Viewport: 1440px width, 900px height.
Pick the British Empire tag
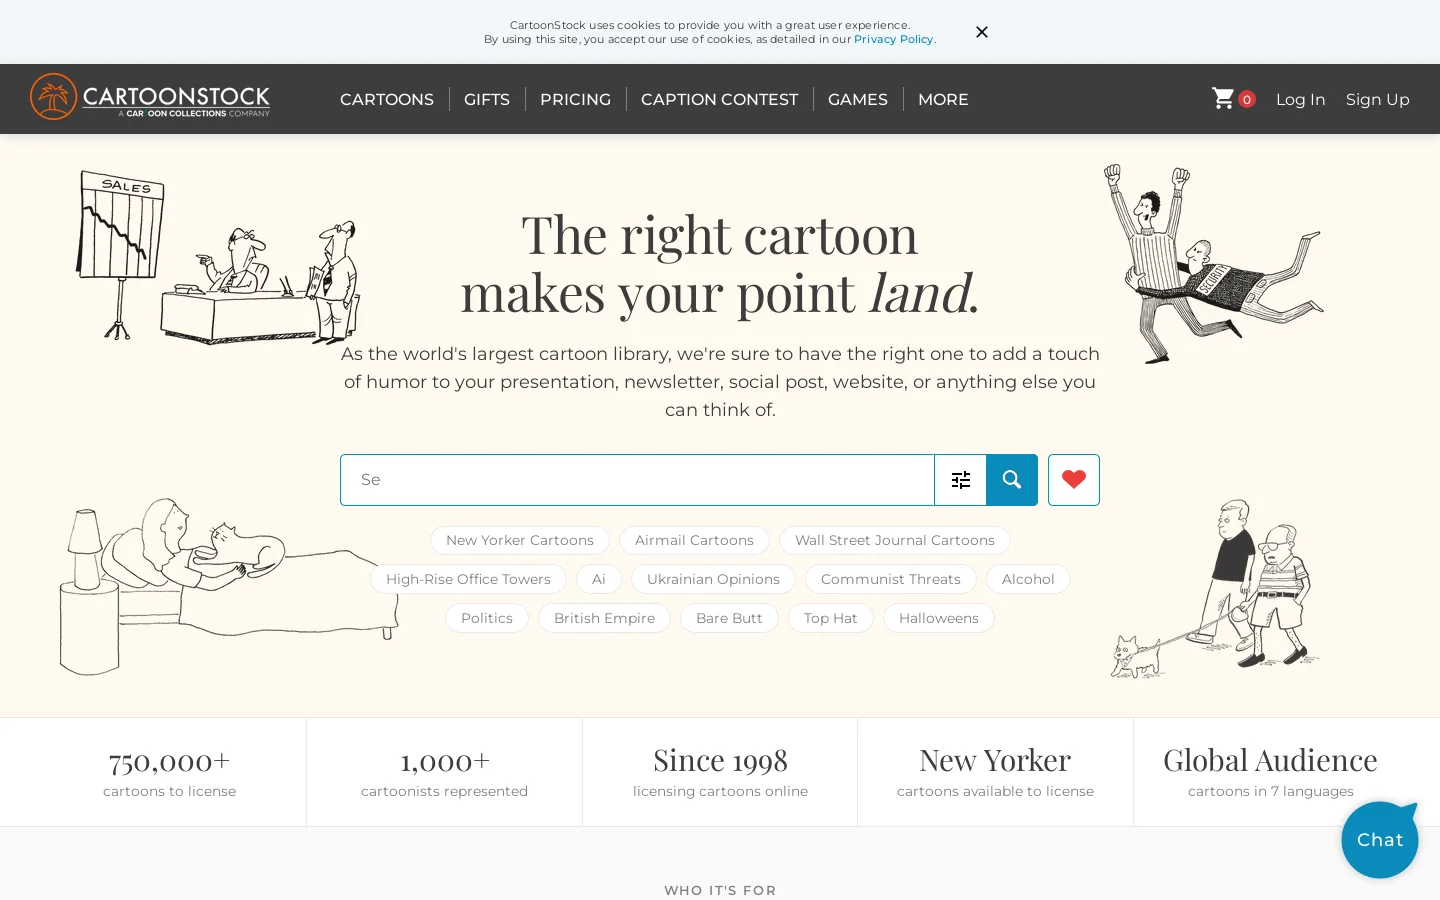(x=605, y=618)
